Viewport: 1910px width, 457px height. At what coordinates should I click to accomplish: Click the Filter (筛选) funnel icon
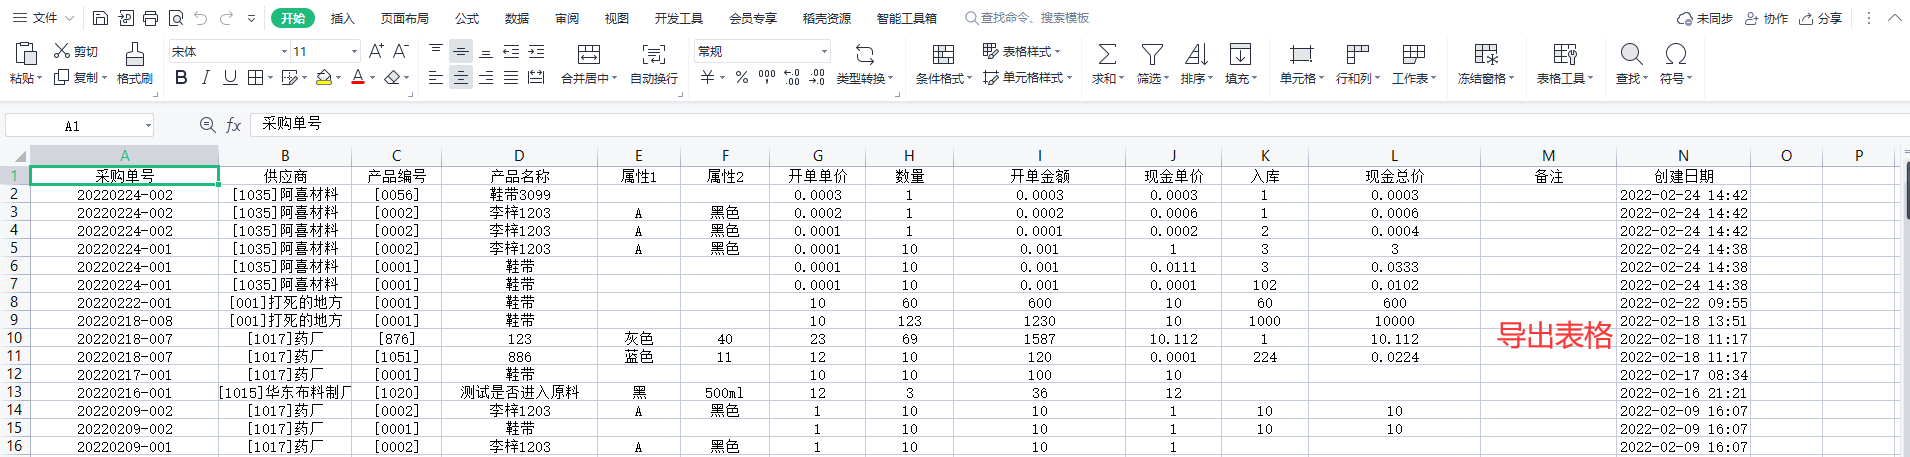[1152, 54]
